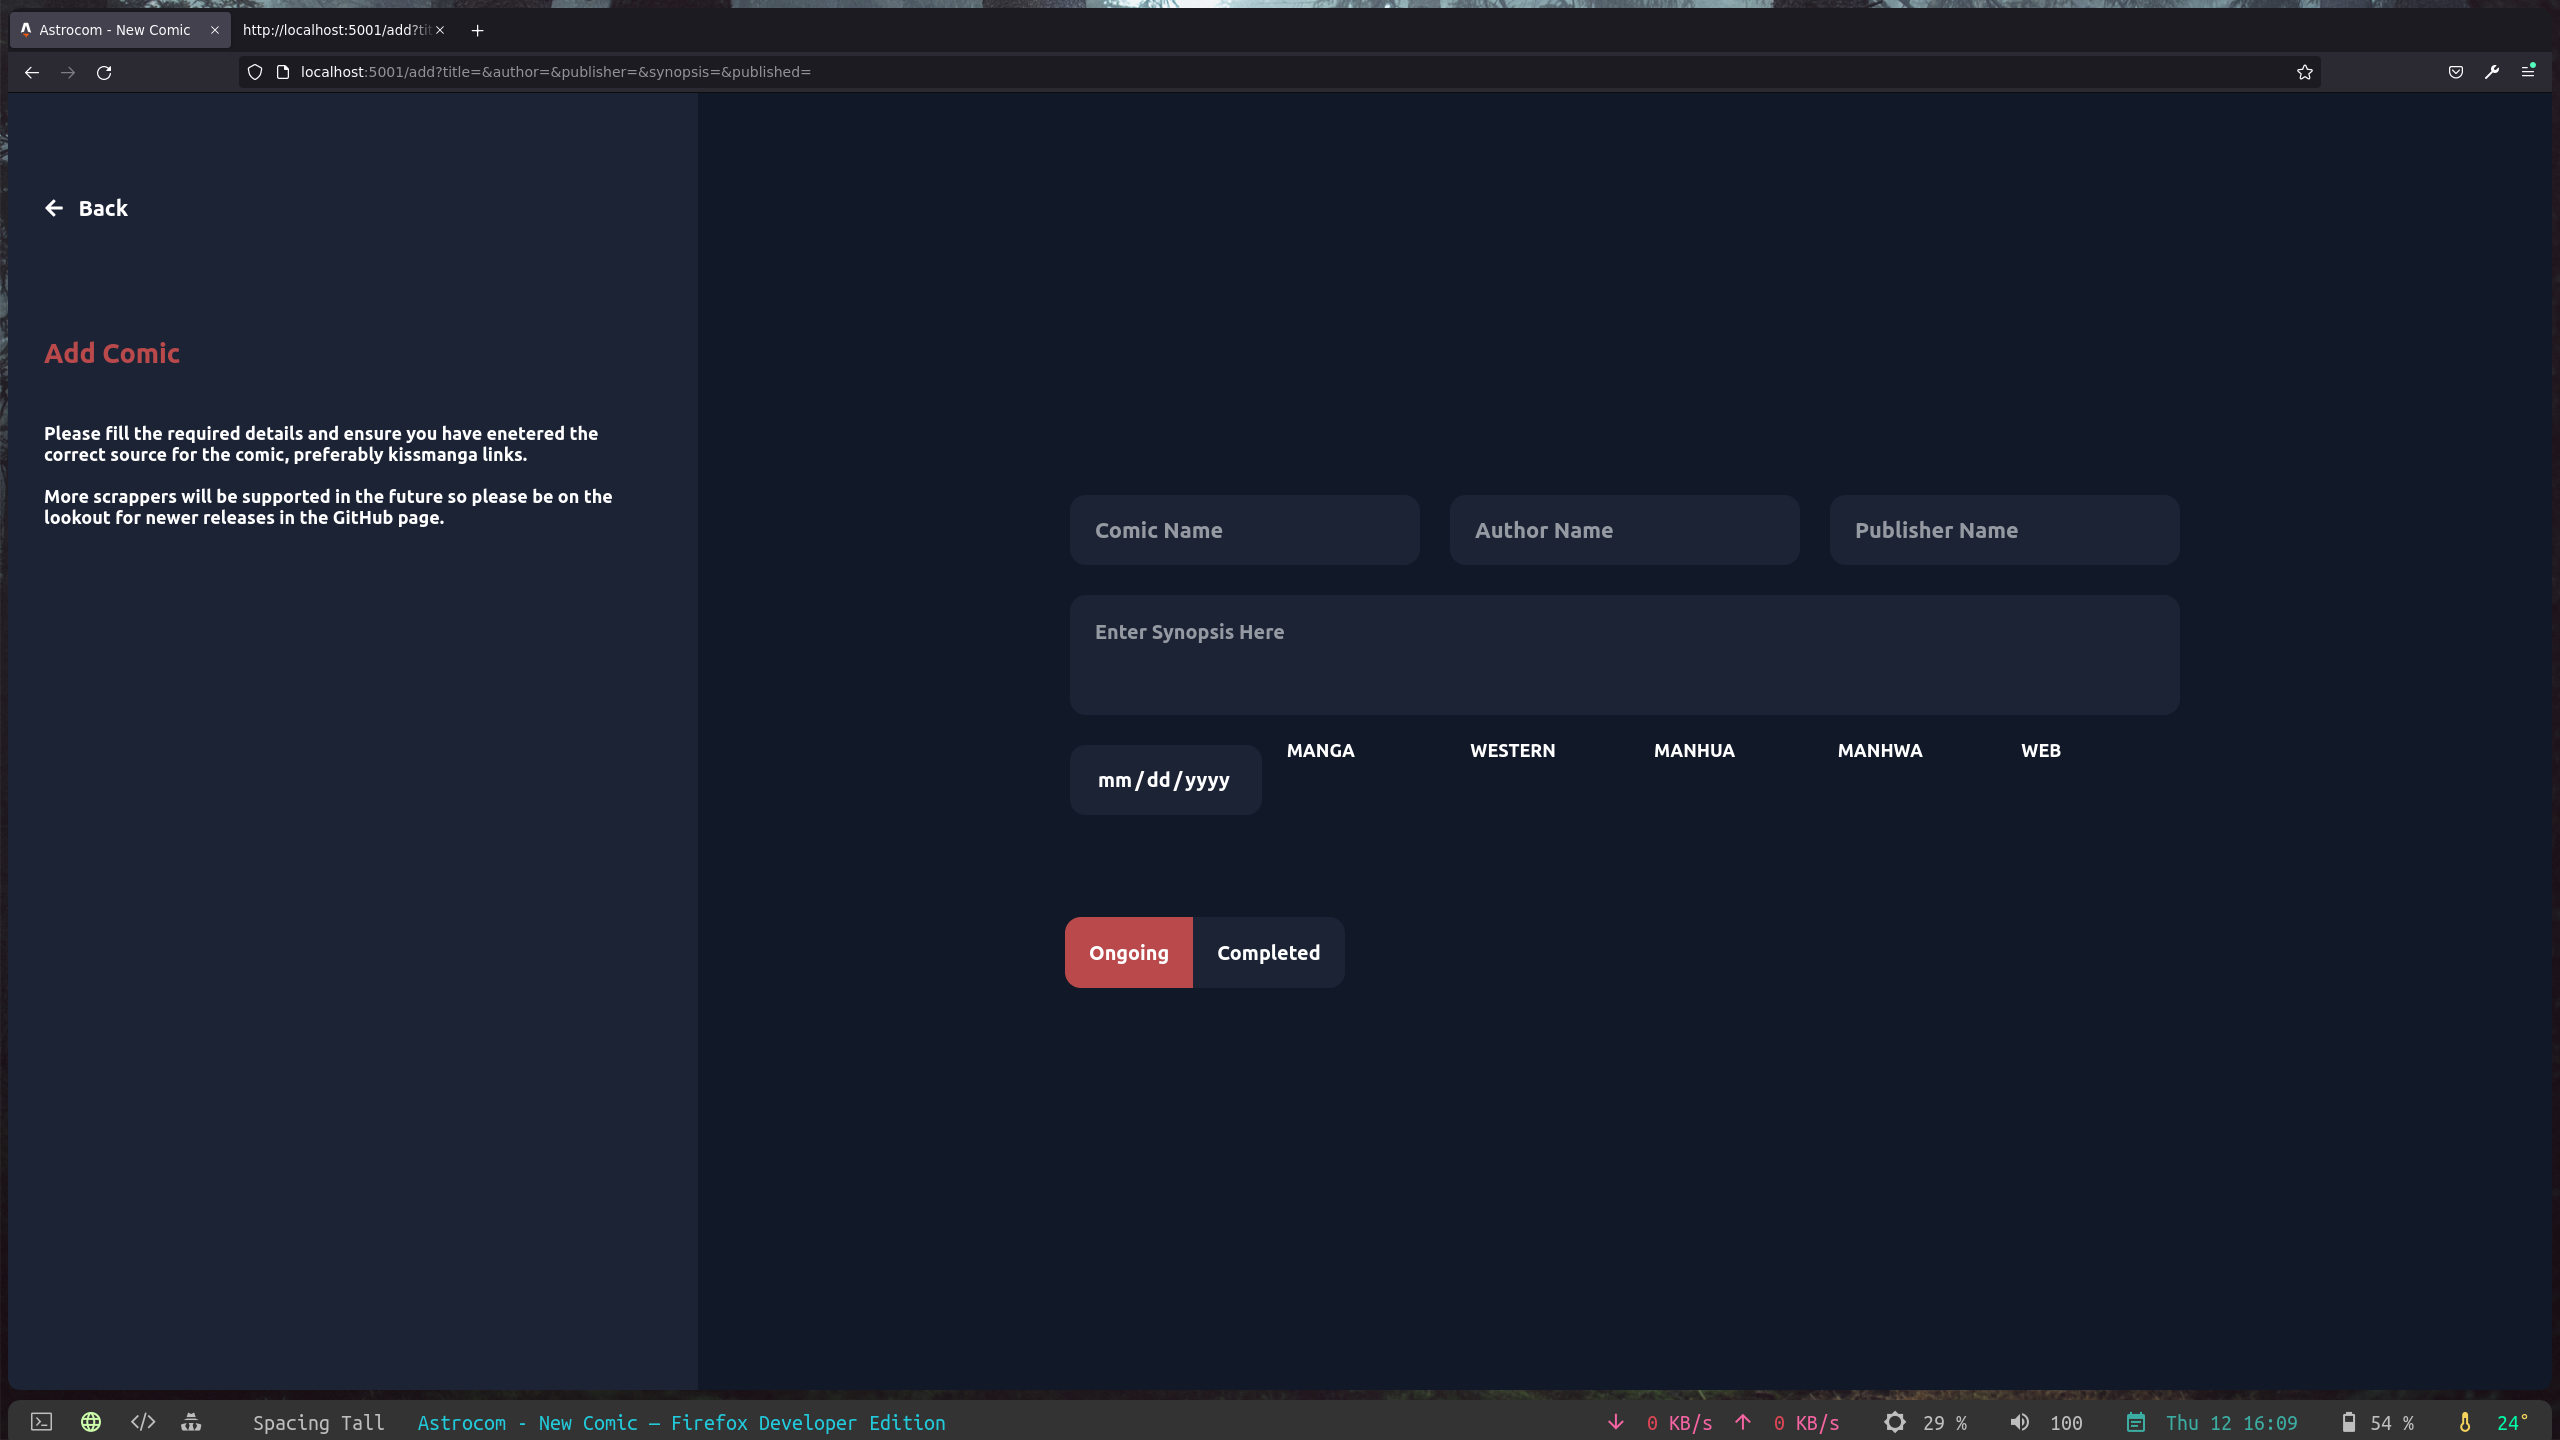Open a new browser tab
Image resolution: width=2560 pixels, height=1440 pixels.
click(478, 30)
